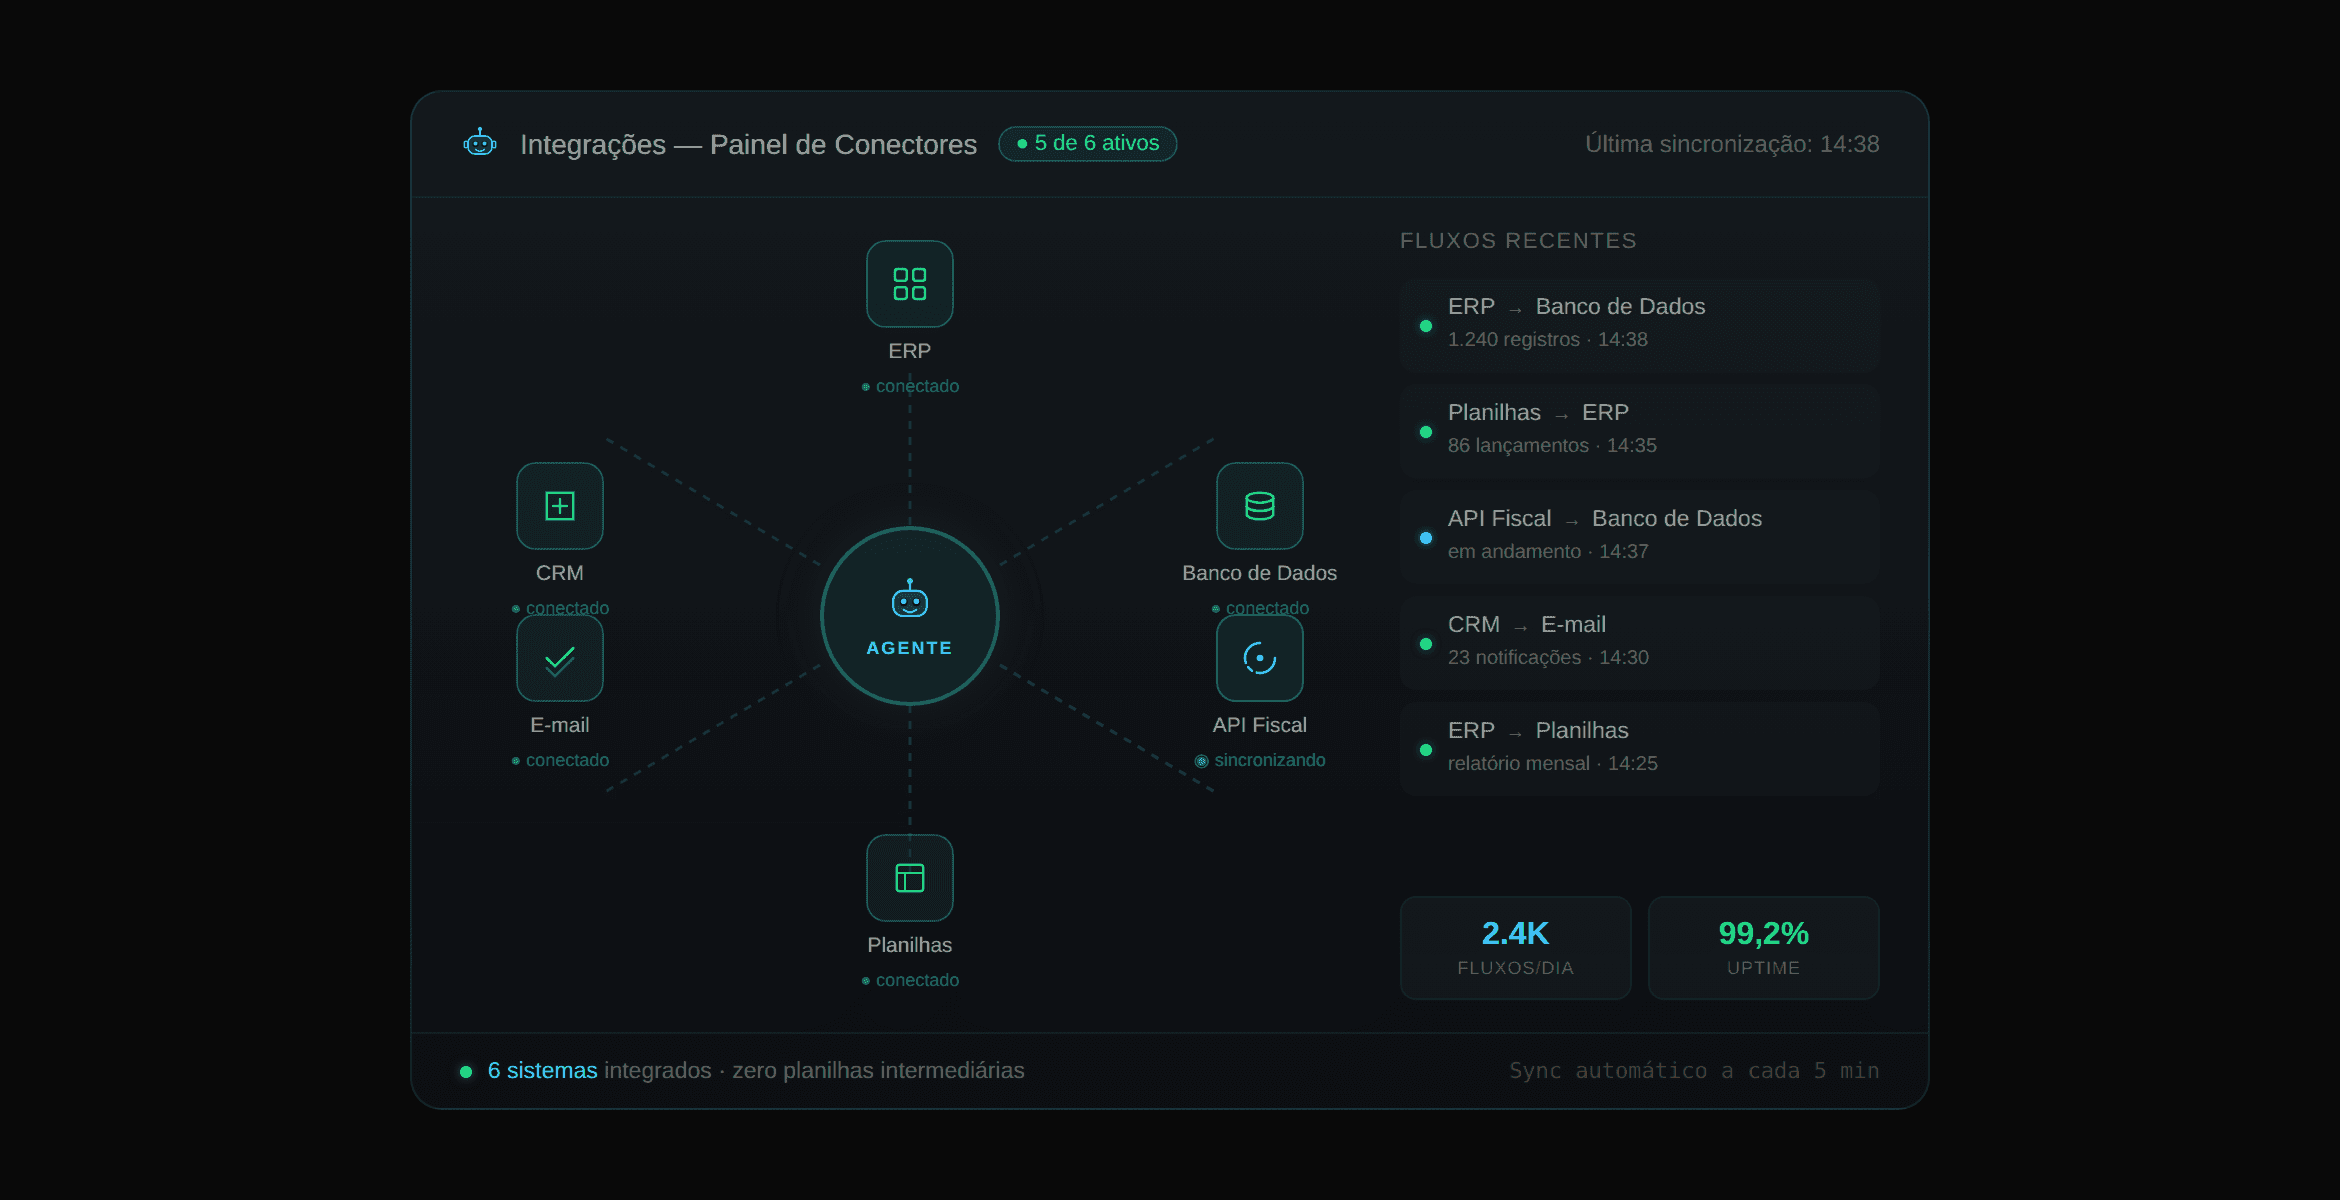Open the Planilhas spreadsheet connector icon
This screenshot has height=1200, width=2340.
click(909, 878)
